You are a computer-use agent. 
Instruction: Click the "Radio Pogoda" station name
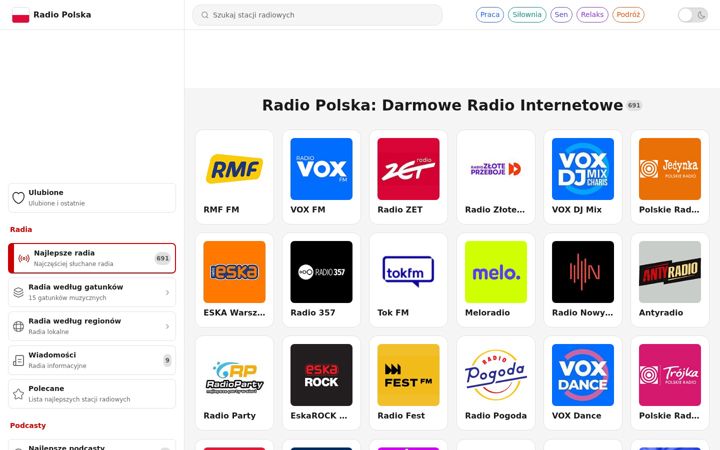496,416
